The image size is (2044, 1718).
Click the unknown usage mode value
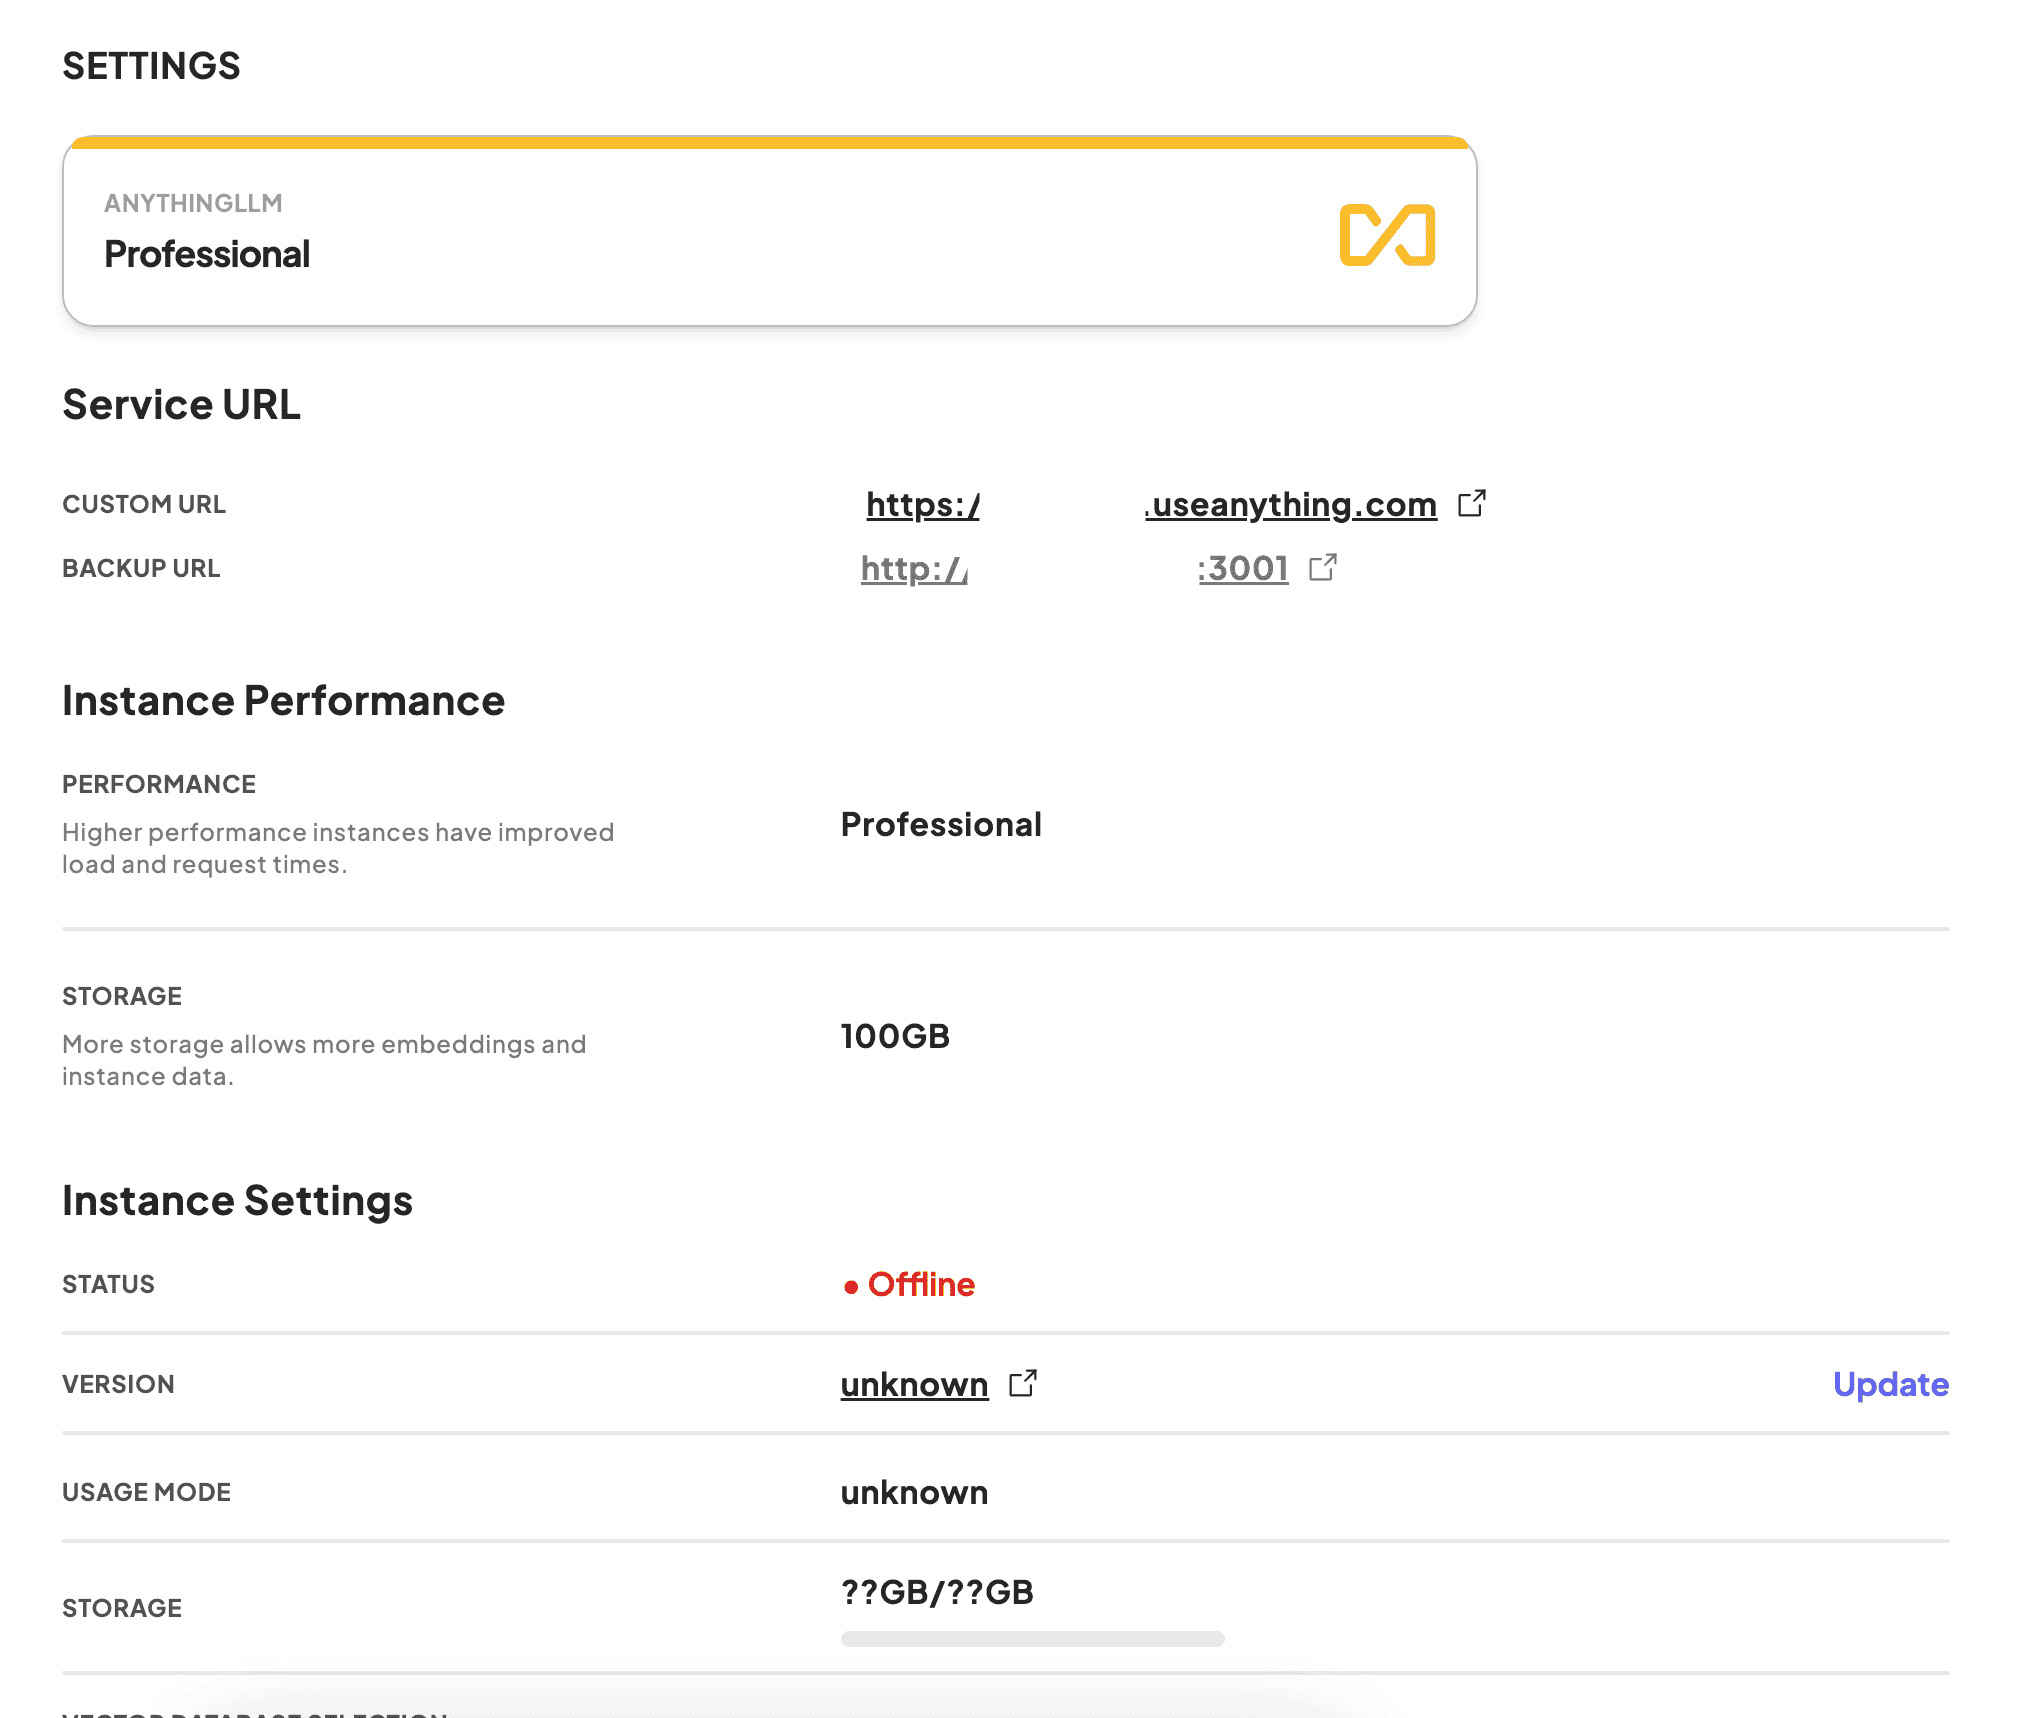click(x=913, y=1492)
